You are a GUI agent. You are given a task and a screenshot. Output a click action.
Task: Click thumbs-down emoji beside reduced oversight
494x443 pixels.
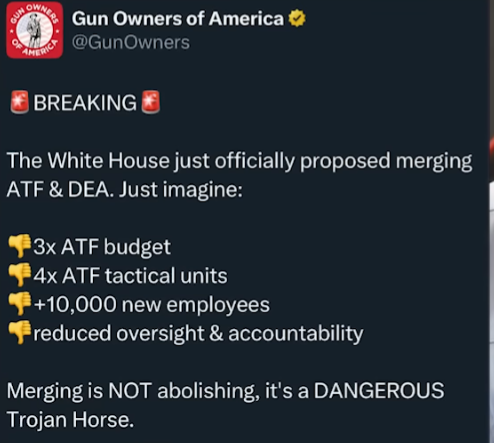(x=19, y=333)
